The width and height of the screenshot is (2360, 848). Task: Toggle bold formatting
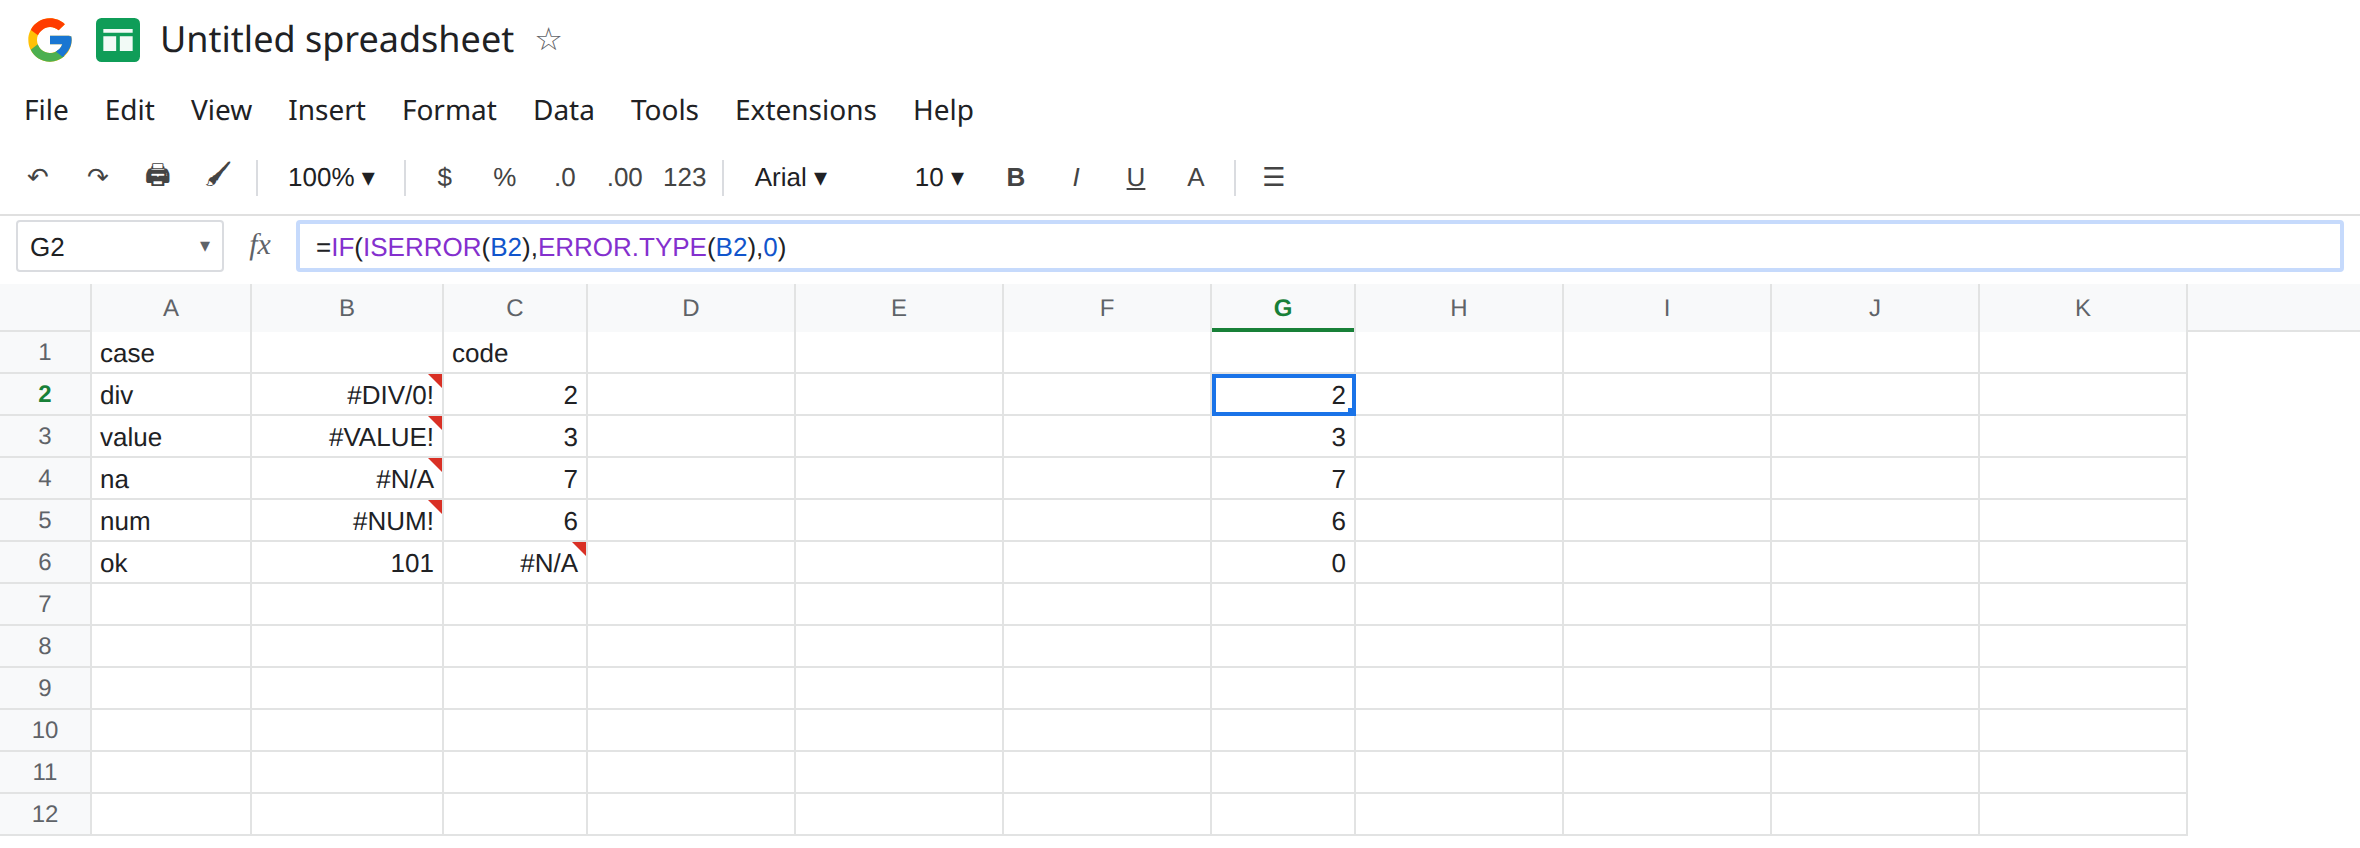coord(1015,177)
